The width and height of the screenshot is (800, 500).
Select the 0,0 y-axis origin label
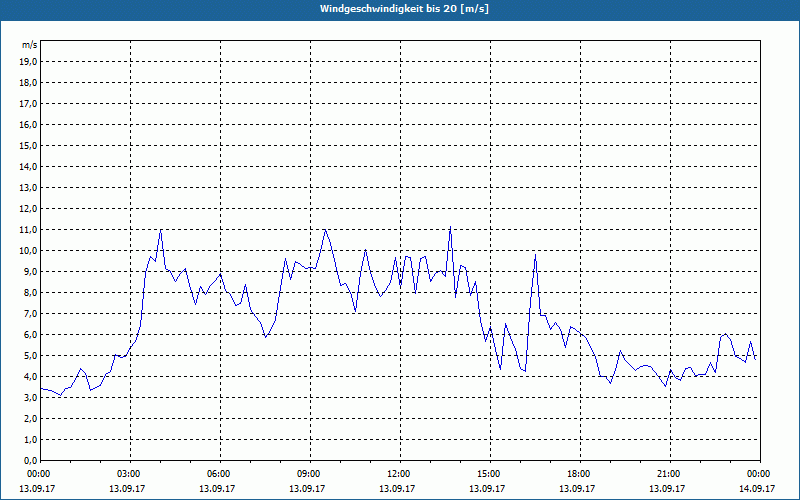coord(30,461)
